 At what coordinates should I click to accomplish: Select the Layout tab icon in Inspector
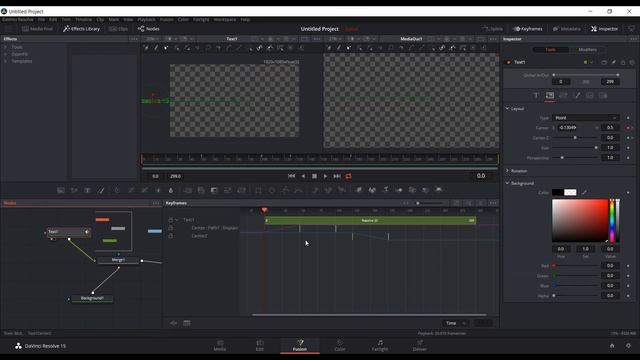tap(550, 96)
